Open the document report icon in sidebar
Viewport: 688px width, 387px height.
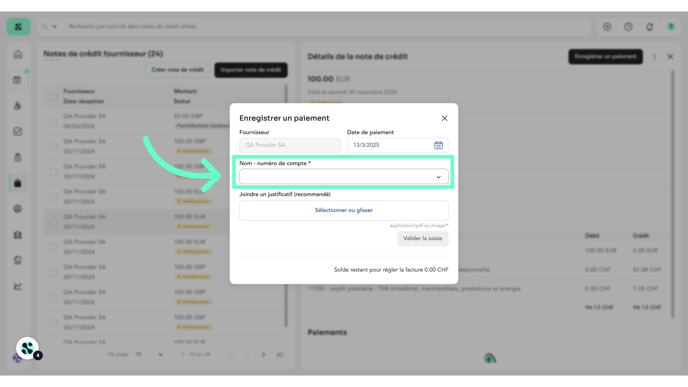pos(18,261)
